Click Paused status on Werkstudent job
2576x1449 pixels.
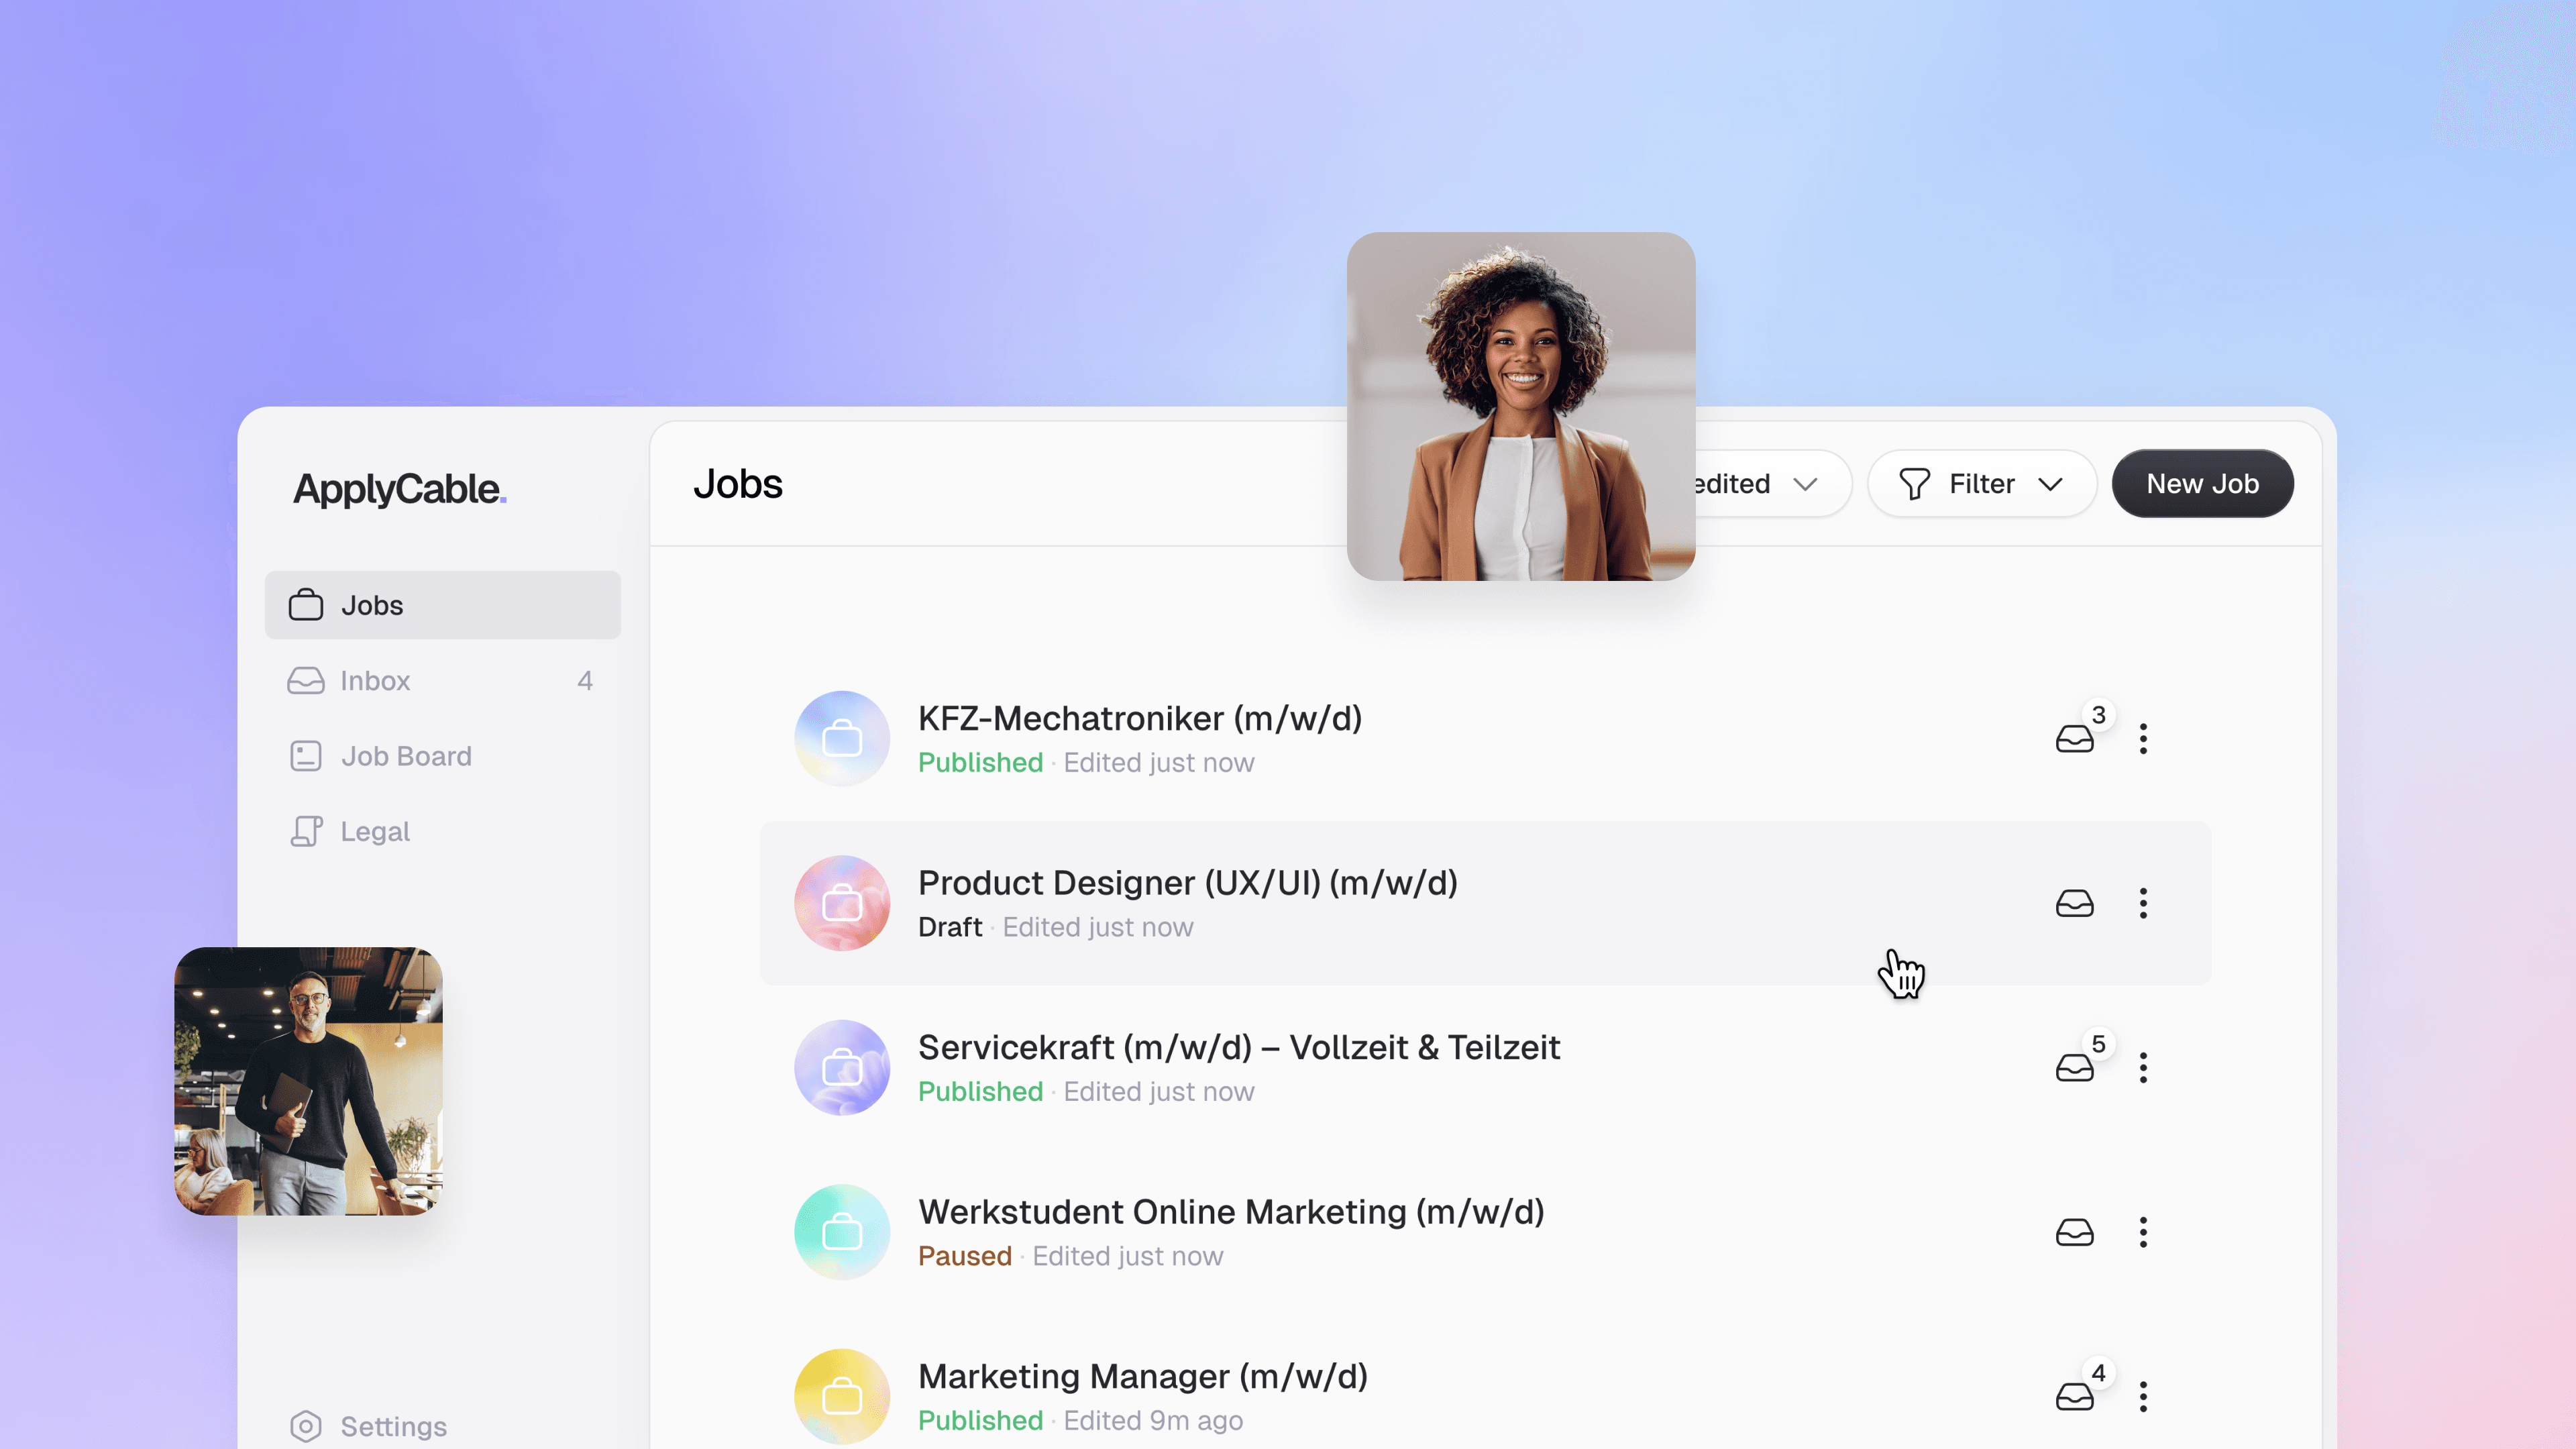[x=965, y=1256]
